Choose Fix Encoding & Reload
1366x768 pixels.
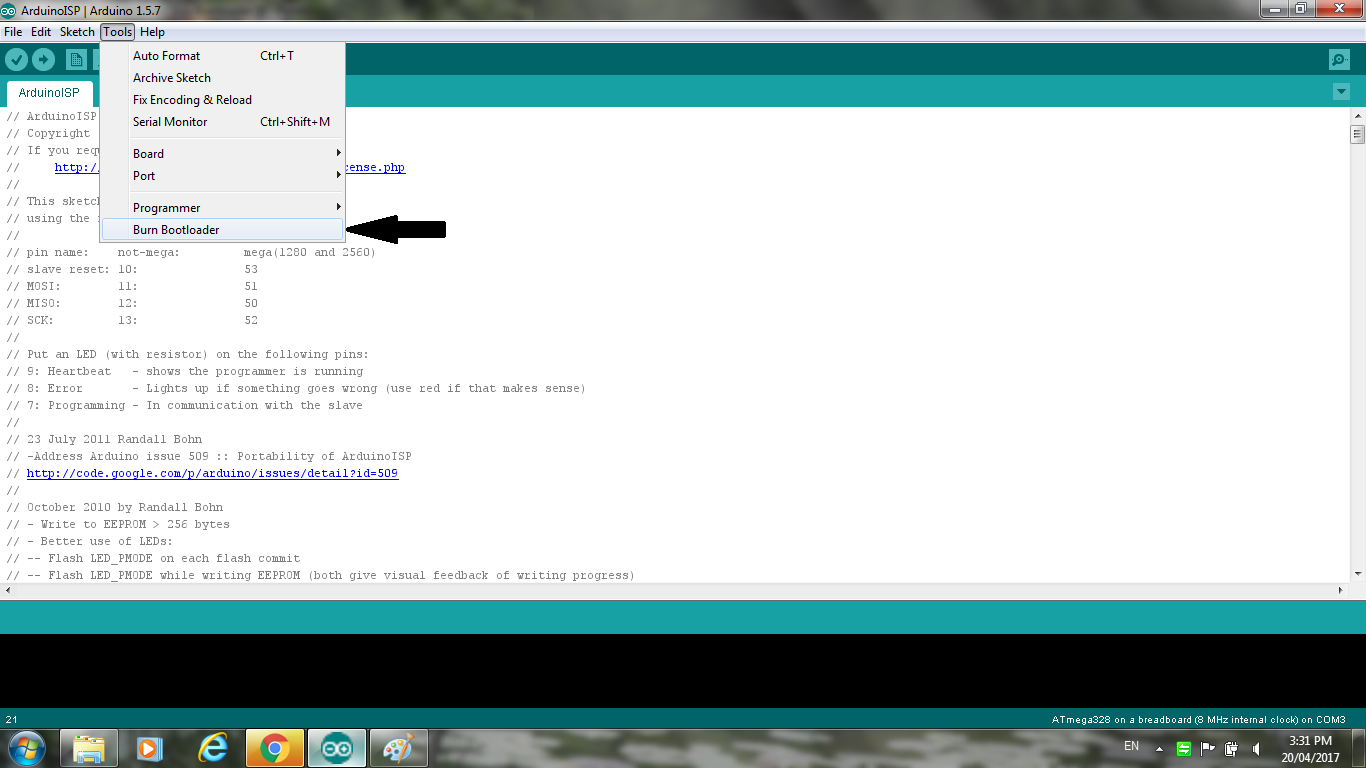pos(222,100)
